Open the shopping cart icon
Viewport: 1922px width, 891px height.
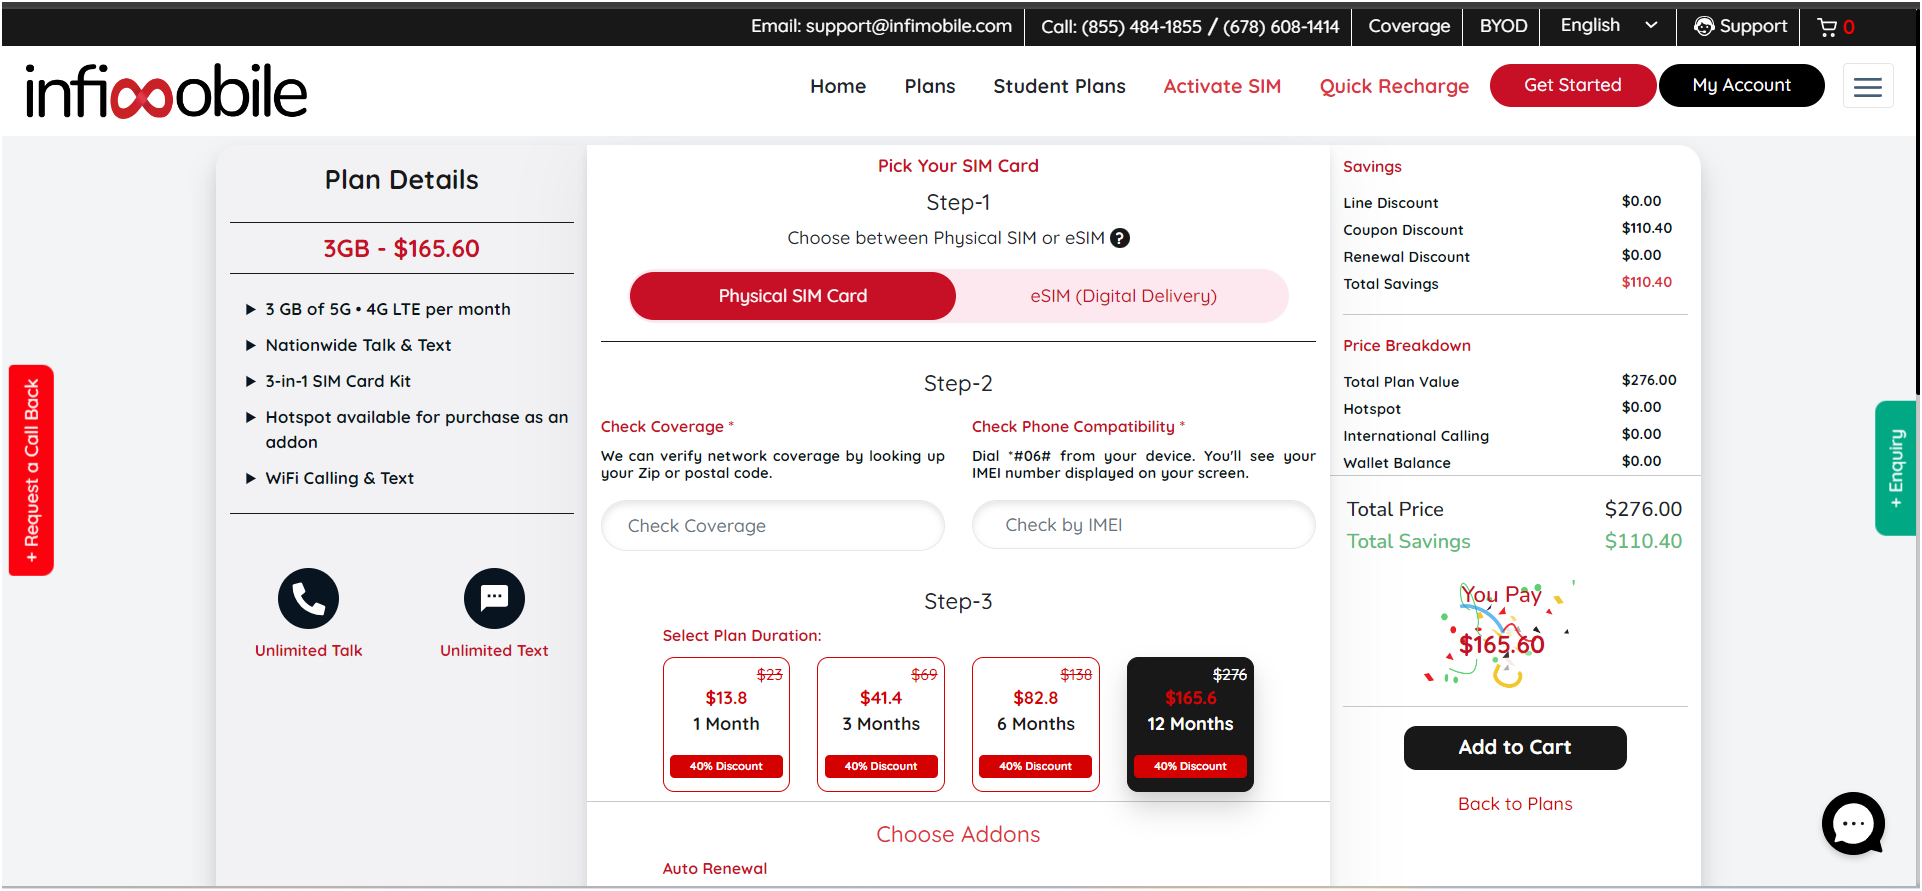(x=1827, y=27)
